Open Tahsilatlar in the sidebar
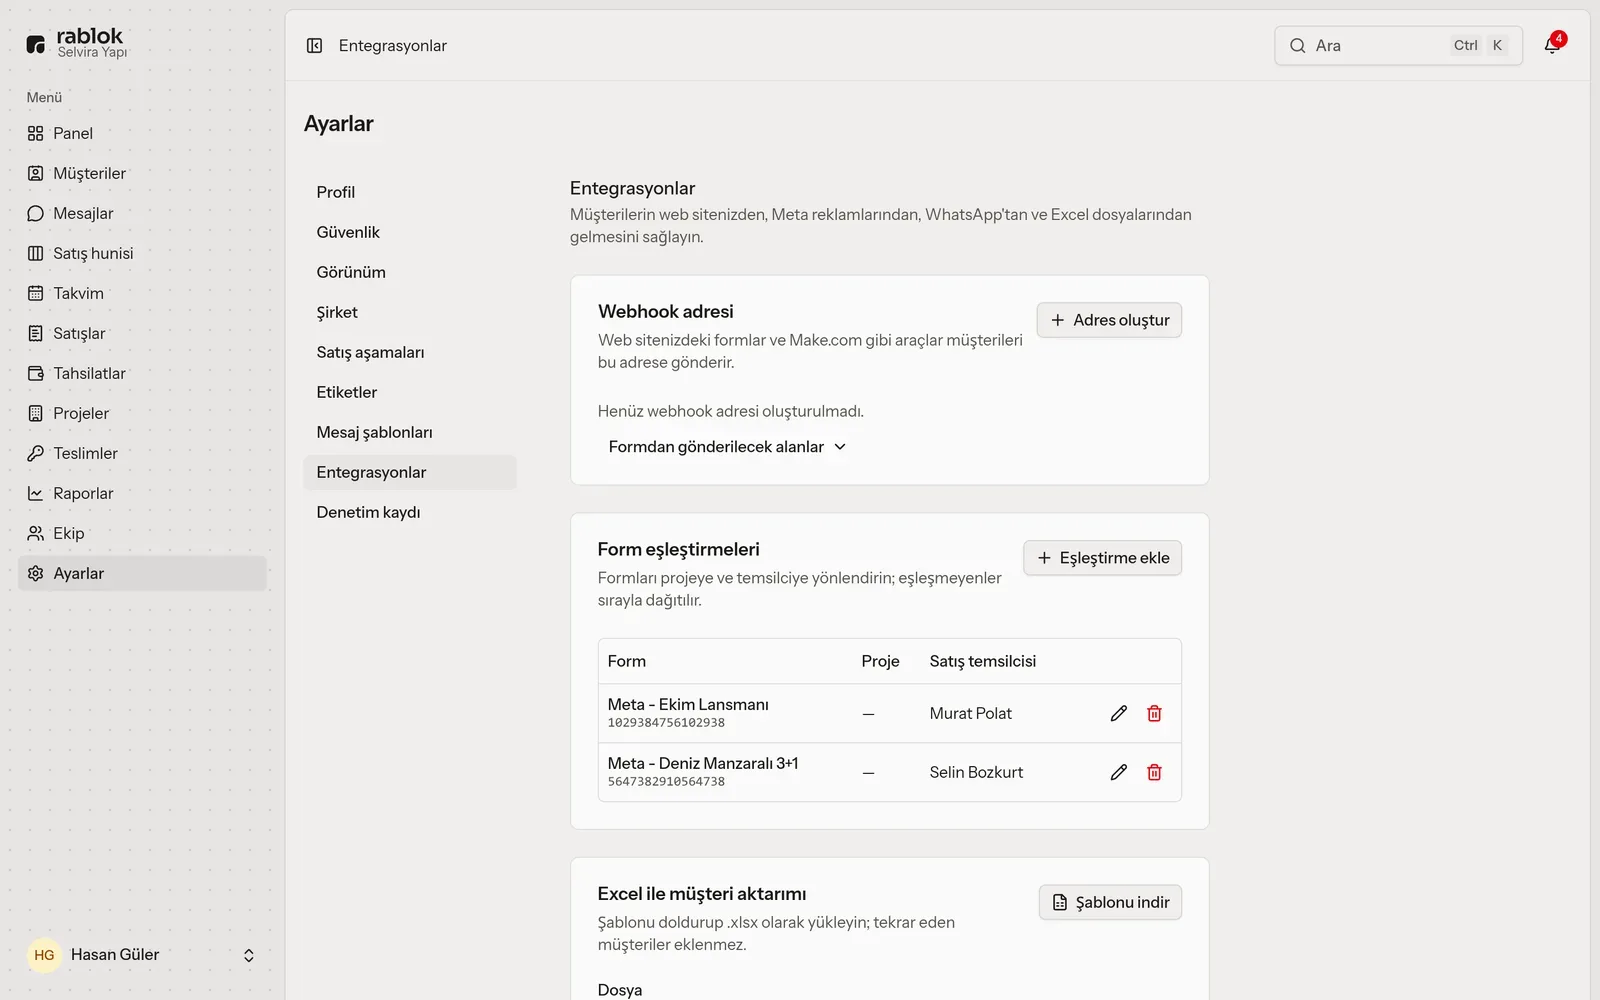The height and width of the screenshot is (1000, 1600). [142, 373]
